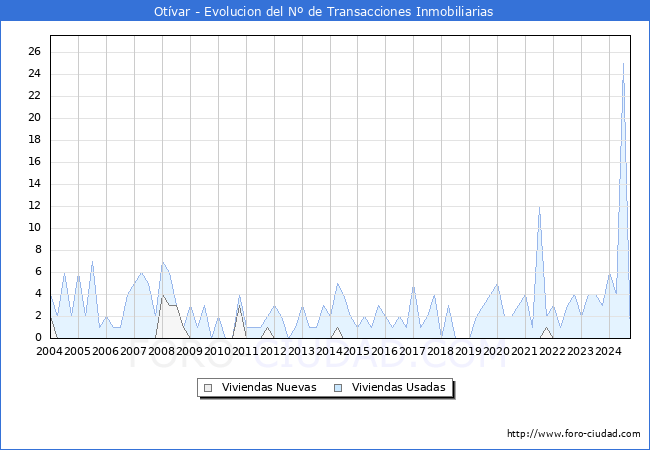Image resolution: width=650 pixels, height=450 pixels.
Task: Click the 2019 x-axis year label
Action: point(468,351)
